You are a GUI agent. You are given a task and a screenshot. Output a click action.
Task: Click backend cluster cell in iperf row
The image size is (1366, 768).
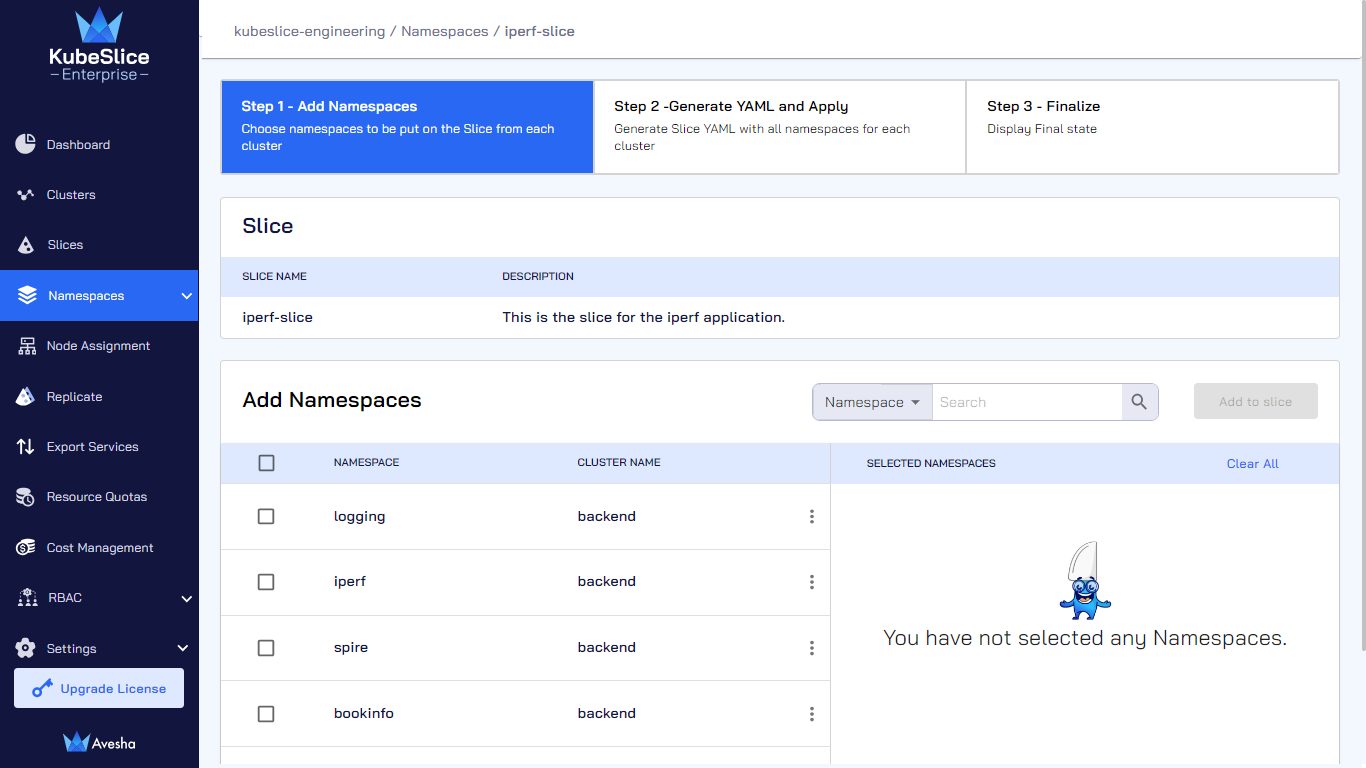tap(607, 582)
